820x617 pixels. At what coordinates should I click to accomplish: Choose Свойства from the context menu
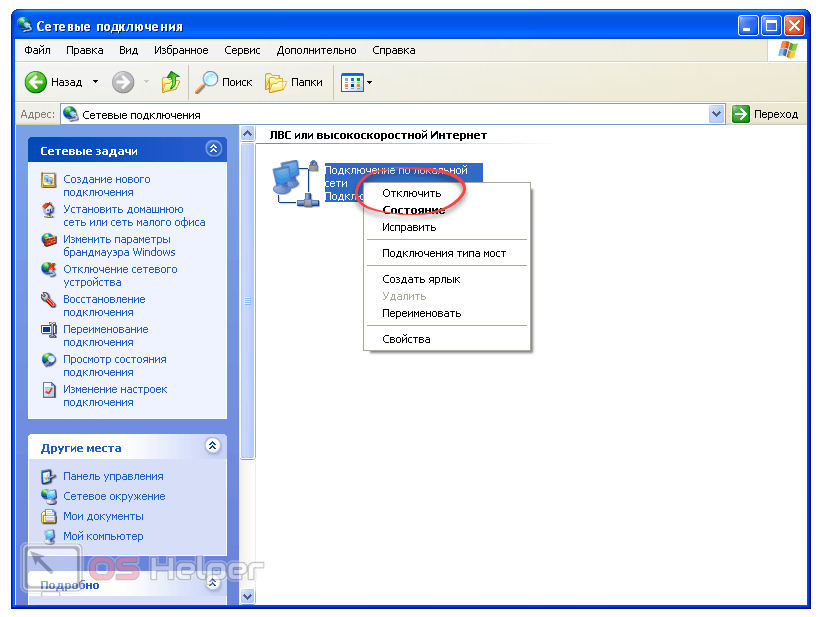(x=406, y=339)
